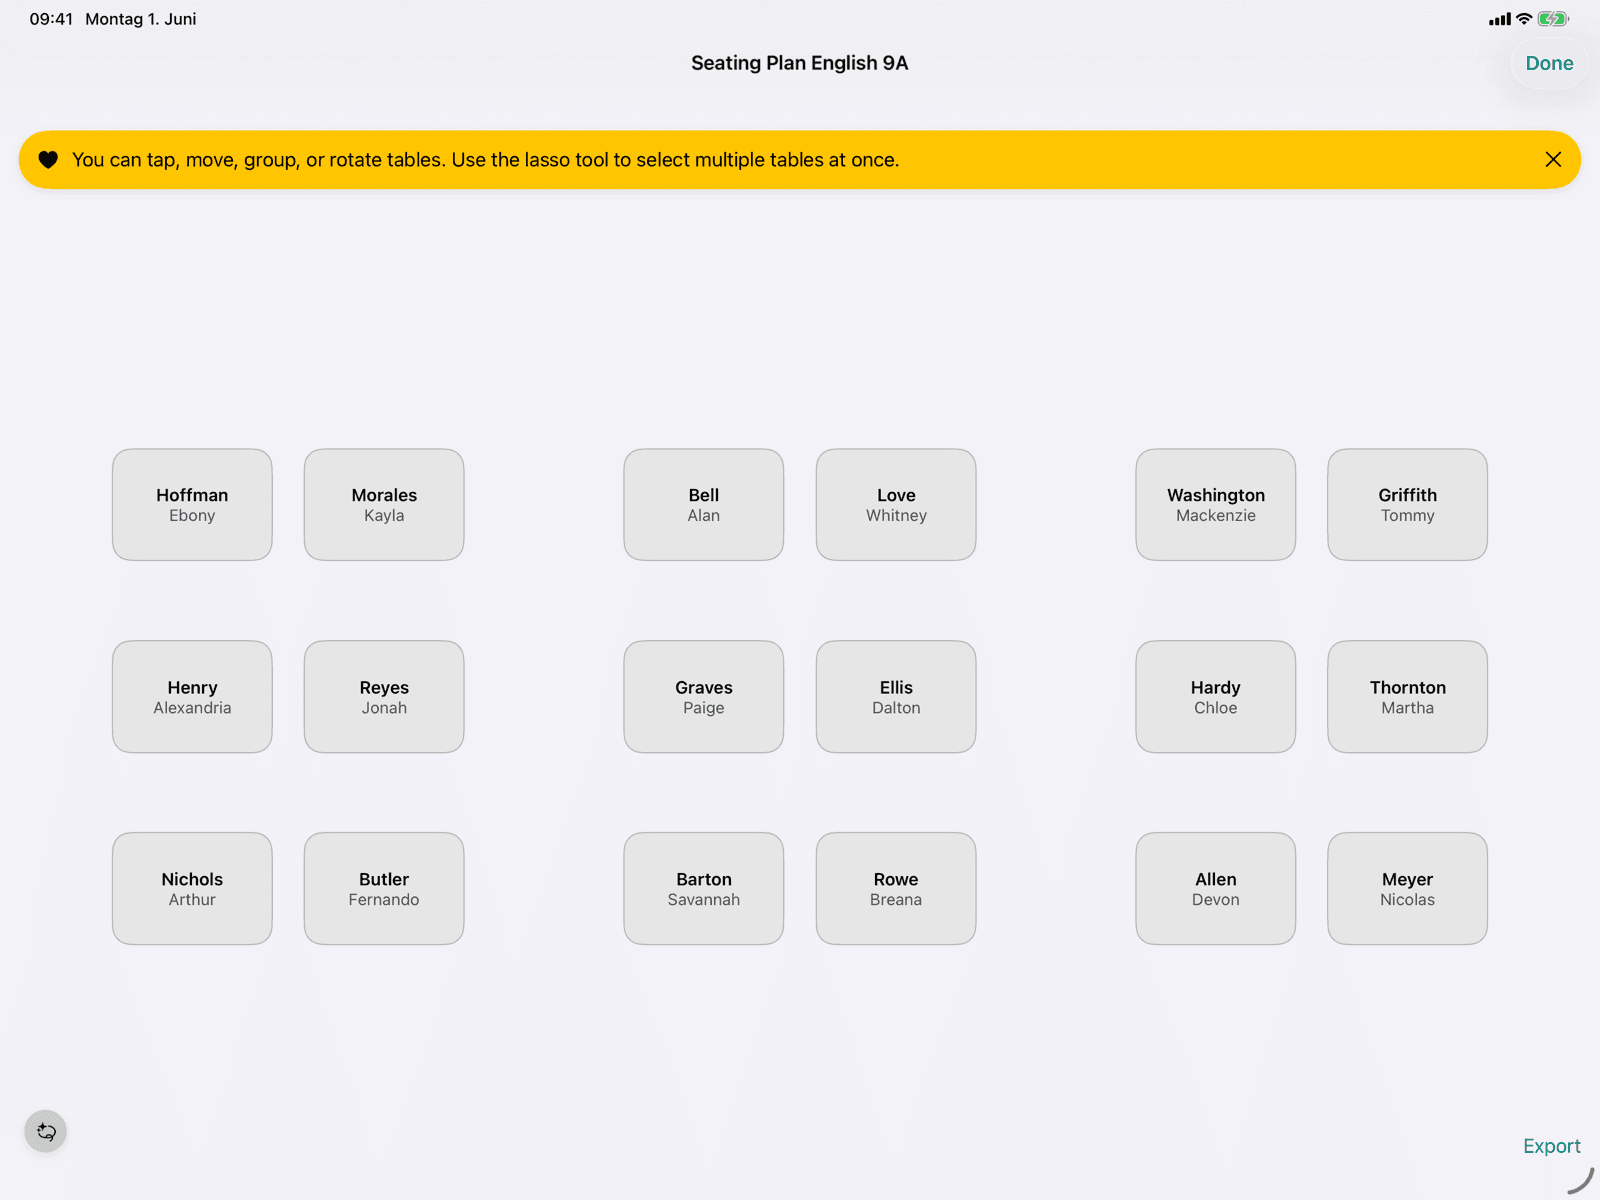
Task: Activate the lasso selection tool icon
Action: 46,1132
